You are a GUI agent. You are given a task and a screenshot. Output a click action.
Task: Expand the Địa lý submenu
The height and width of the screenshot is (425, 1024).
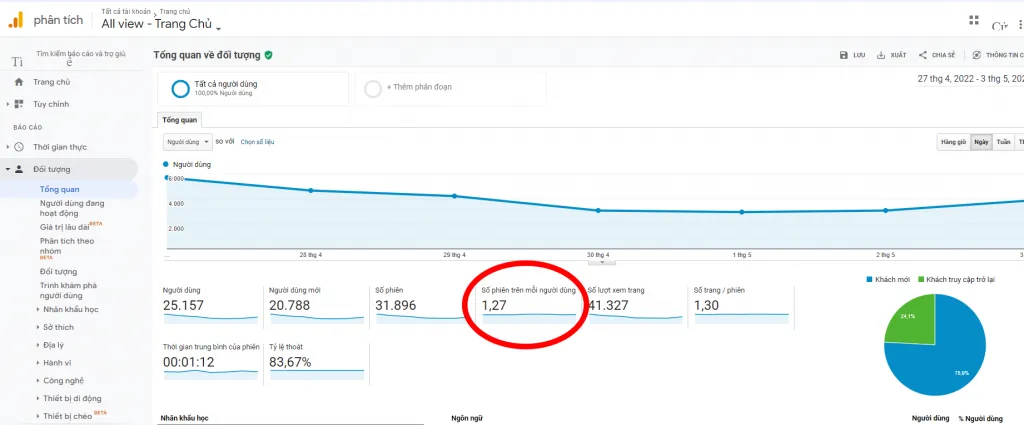(x=38, y=345)
